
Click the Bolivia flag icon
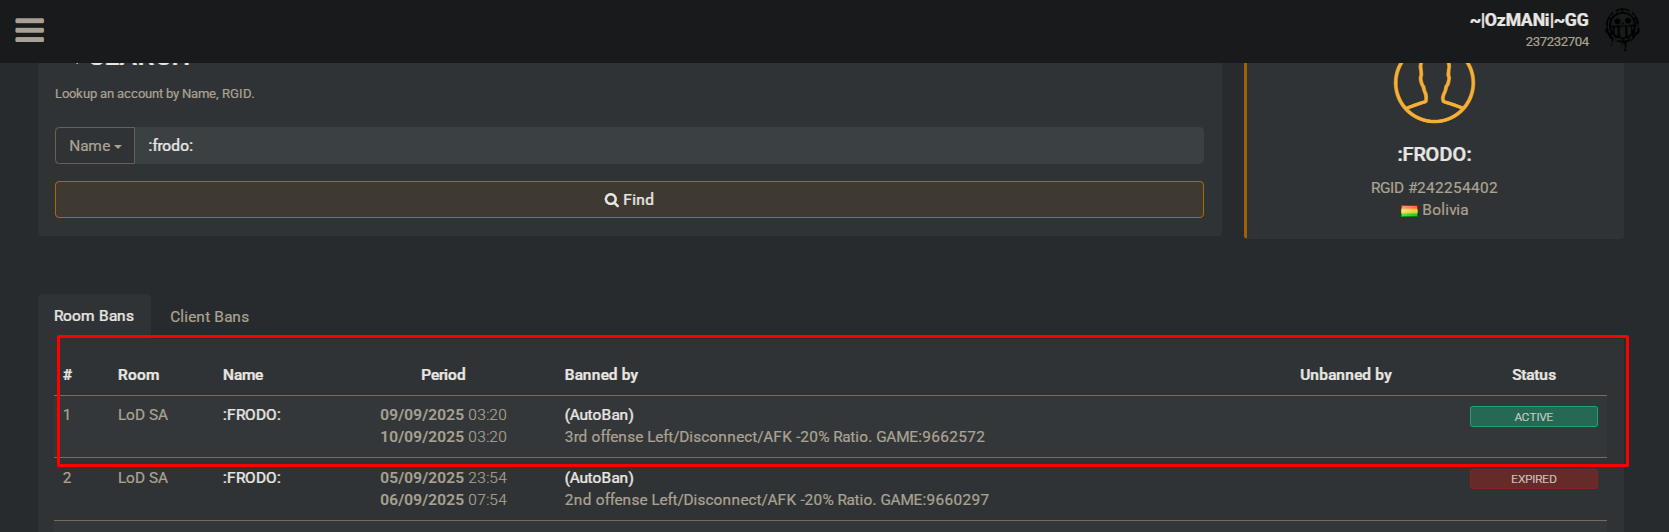tap(1409, 211)
